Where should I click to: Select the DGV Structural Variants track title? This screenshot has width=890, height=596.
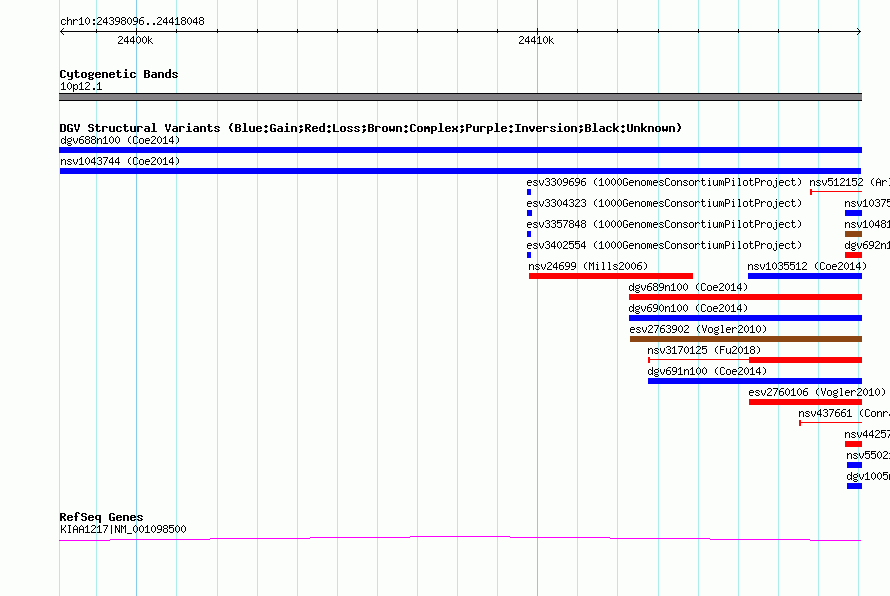pos(371,128)
